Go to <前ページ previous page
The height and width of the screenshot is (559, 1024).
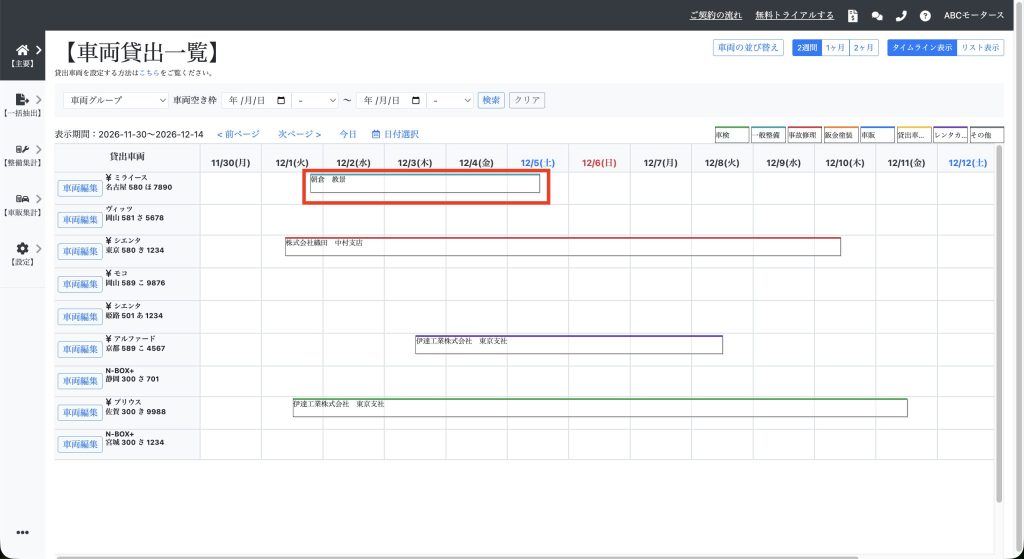click(x=238, y=135)
